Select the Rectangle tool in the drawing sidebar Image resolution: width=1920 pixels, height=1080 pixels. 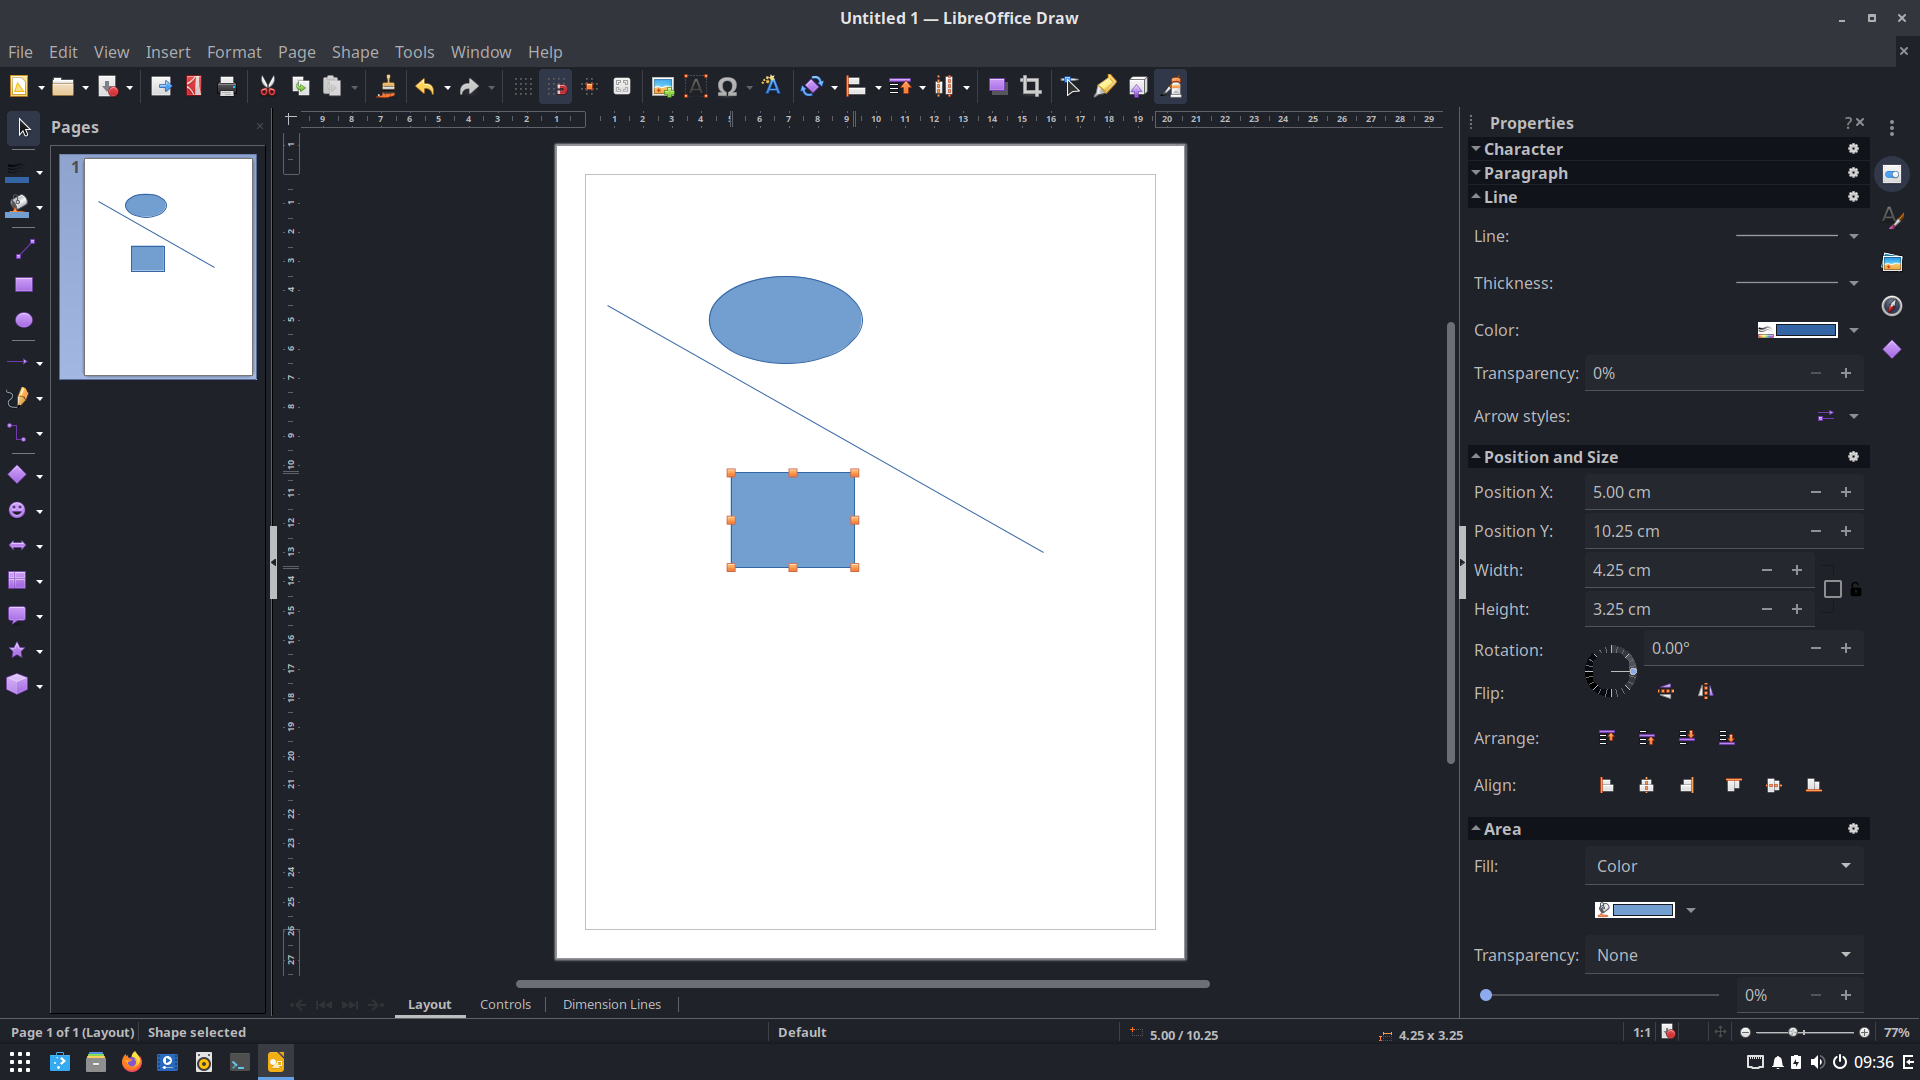click(x=24, y=285)
